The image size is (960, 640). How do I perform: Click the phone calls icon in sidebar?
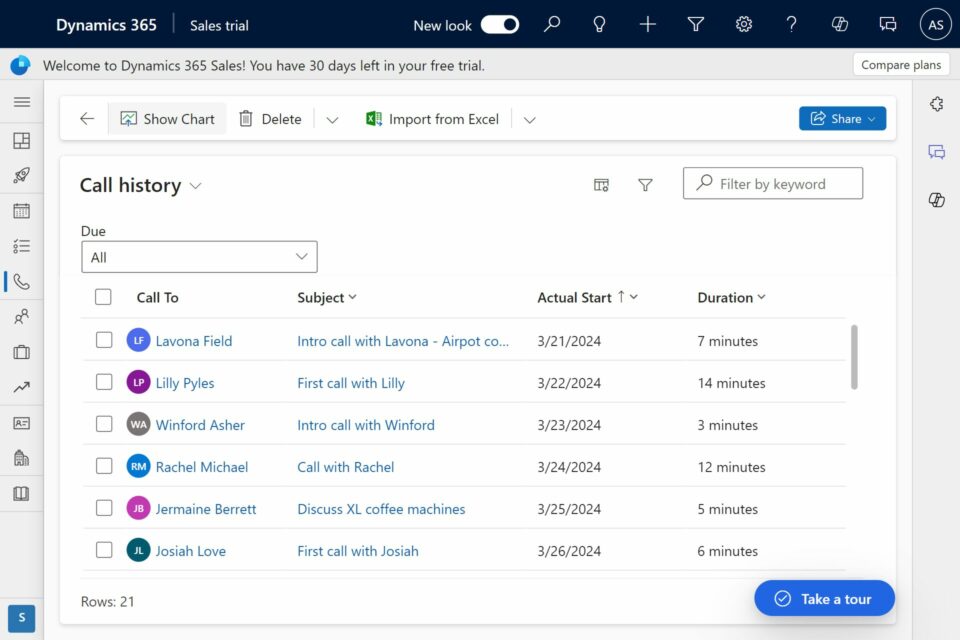tap(21, 282)
